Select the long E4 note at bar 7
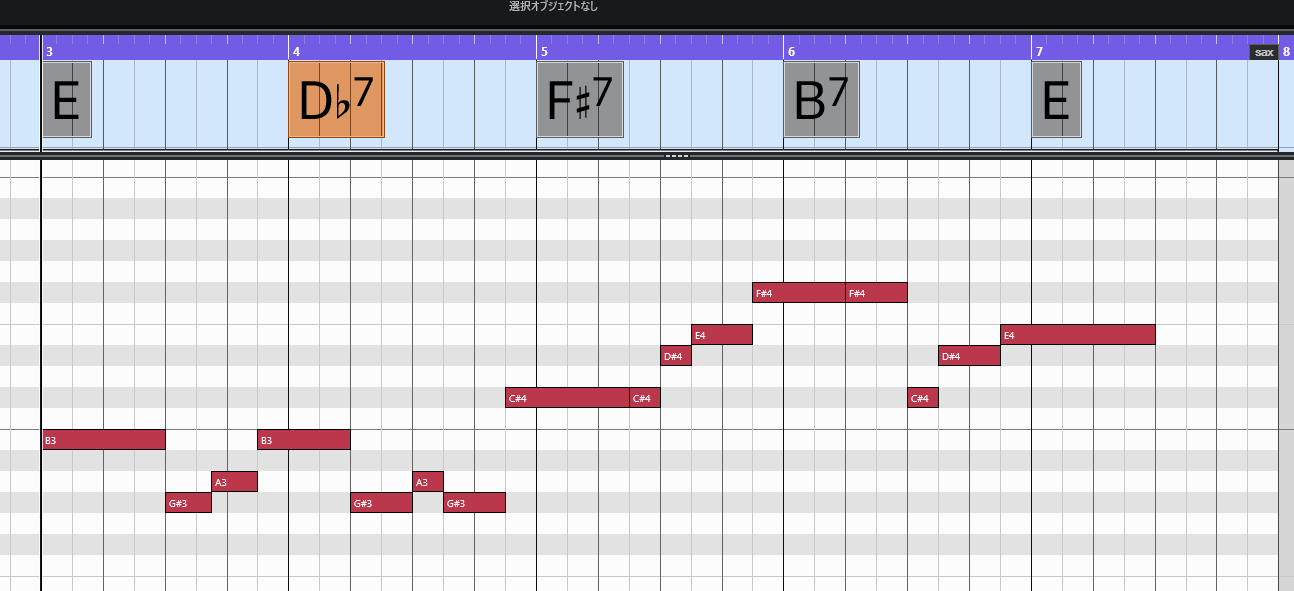The width and height of the screenshot is (1294, 591). [1077, 335]
